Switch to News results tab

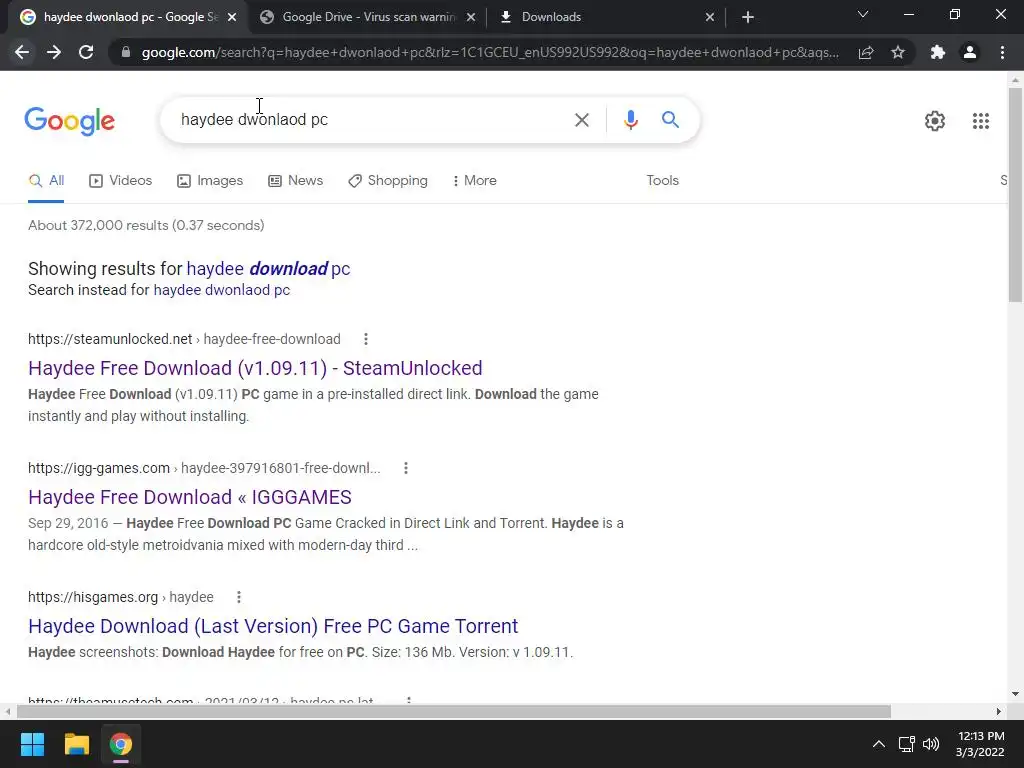click(x=296, y=181)
